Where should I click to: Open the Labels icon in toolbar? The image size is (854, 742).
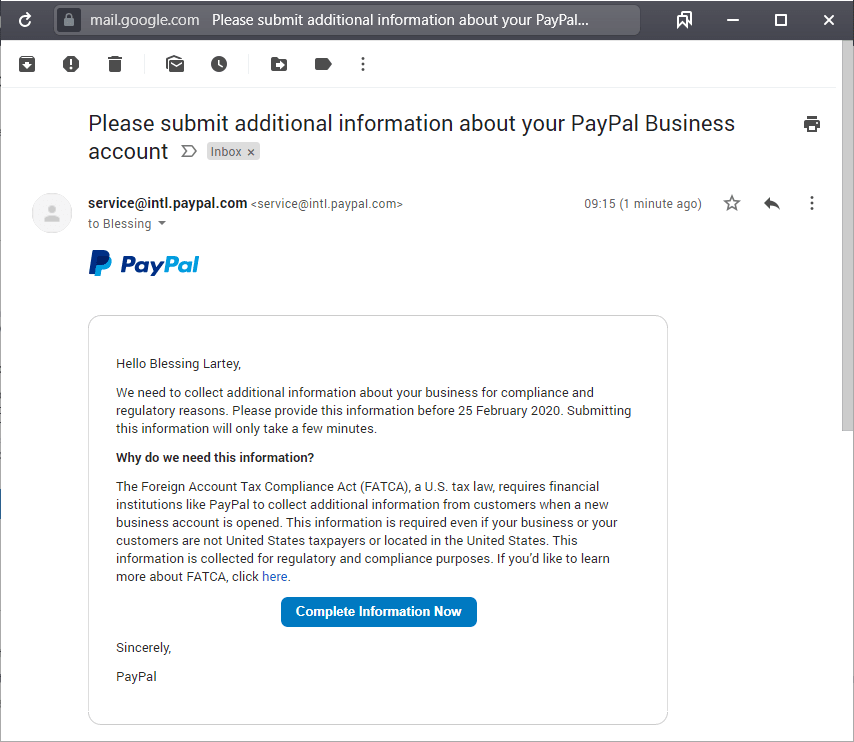323,64
